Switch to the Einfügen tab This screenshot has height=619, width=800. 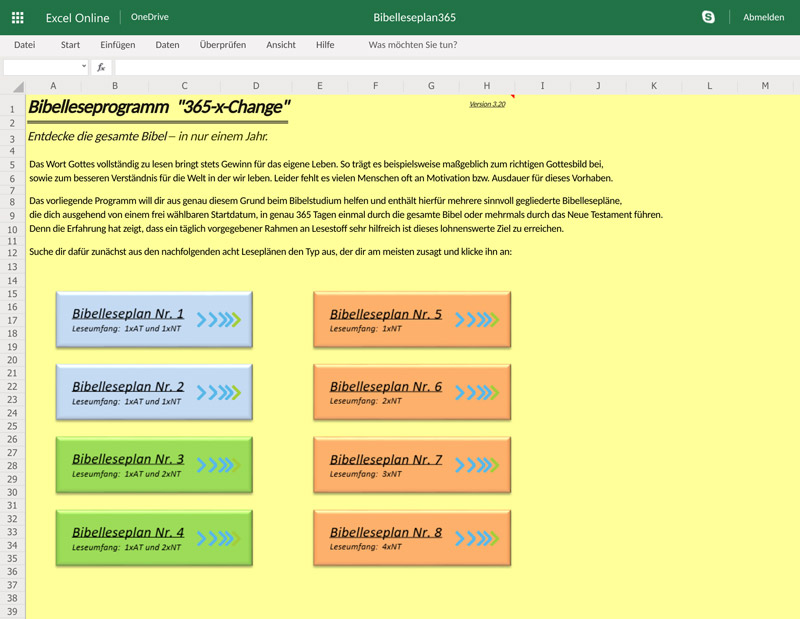(117, 45)
